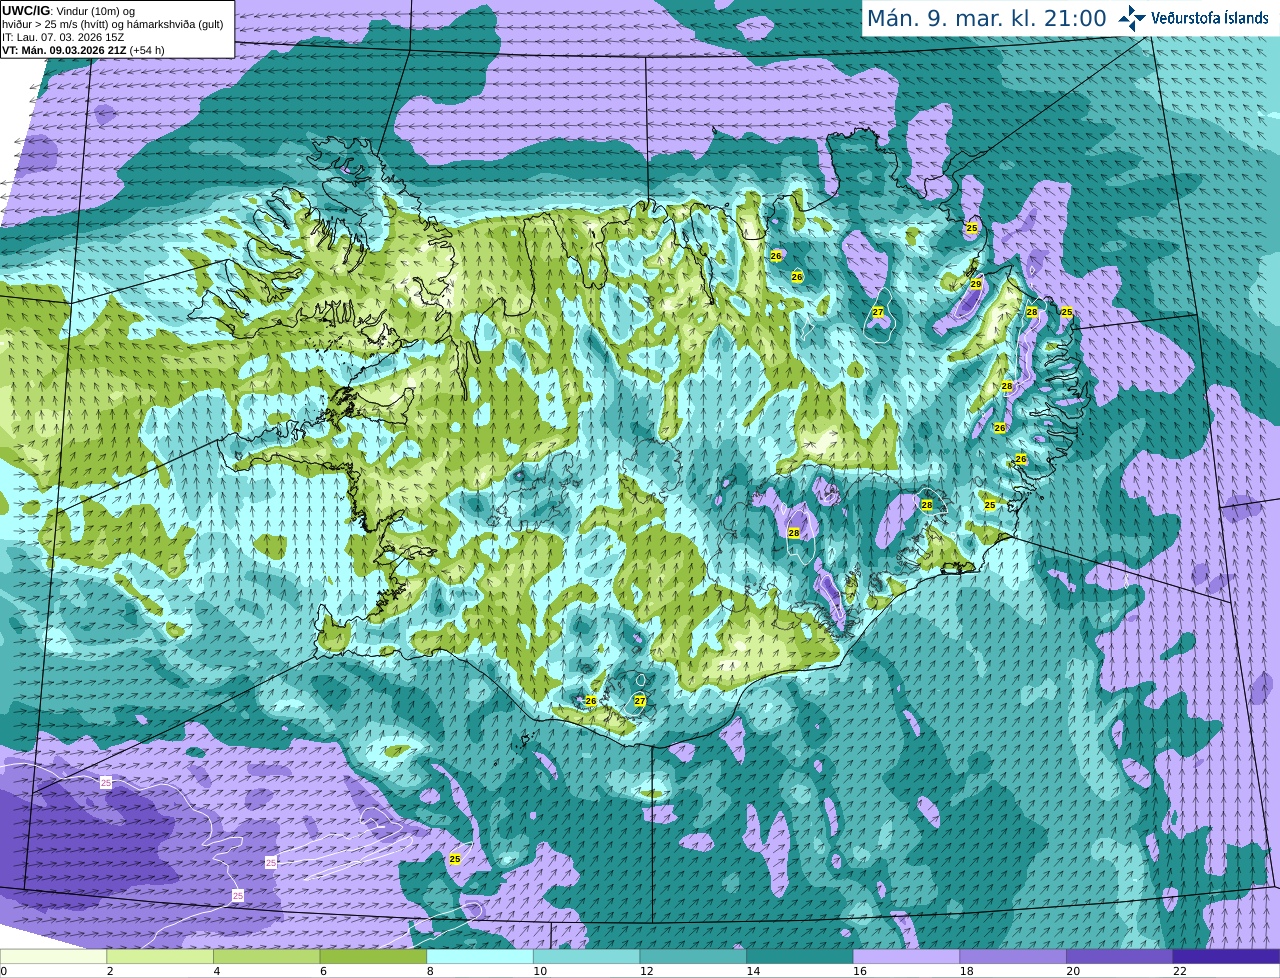
Task: Click the 'UWC/IG: Vindur (10m) og' legend title
Action: (x=68, y=11)
